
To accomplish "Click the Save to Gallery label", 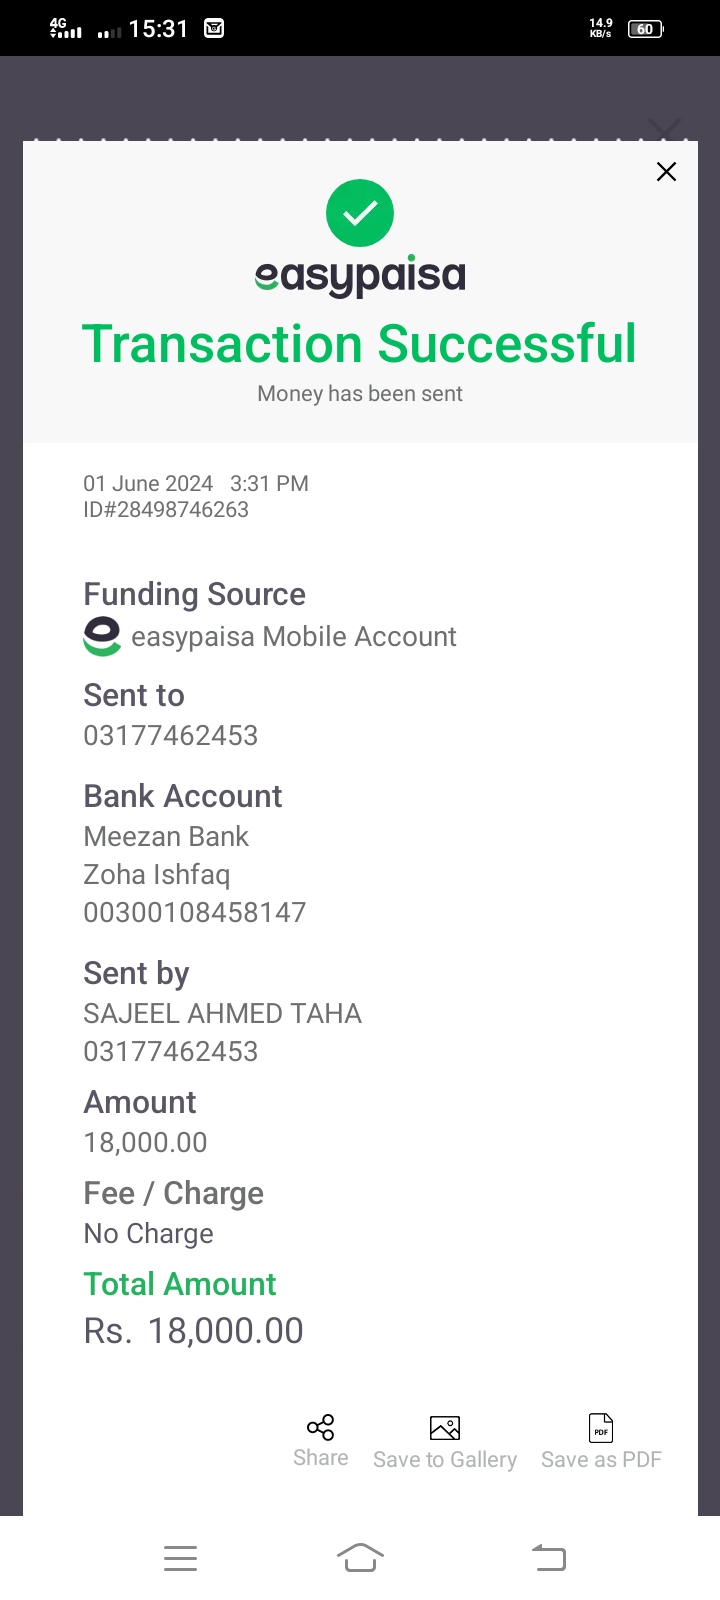I will click(445, 1460).
